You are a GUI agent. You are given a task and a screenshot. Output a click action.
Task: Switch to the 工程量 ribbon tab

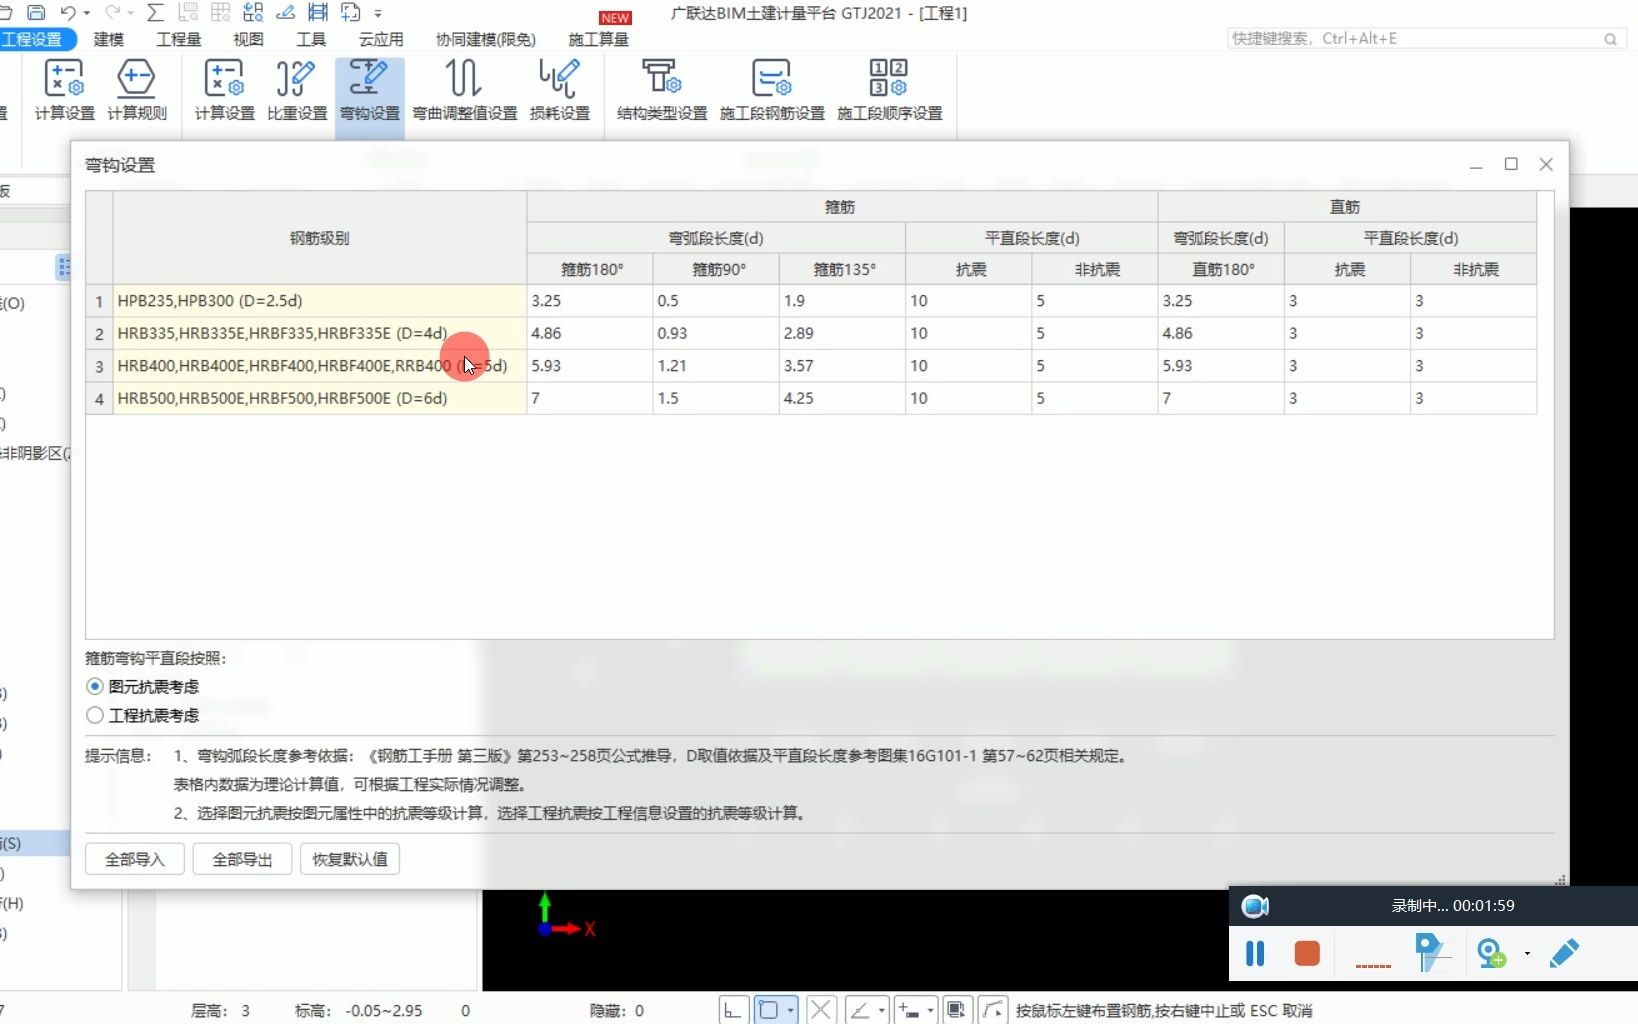[x=179, y=39]
